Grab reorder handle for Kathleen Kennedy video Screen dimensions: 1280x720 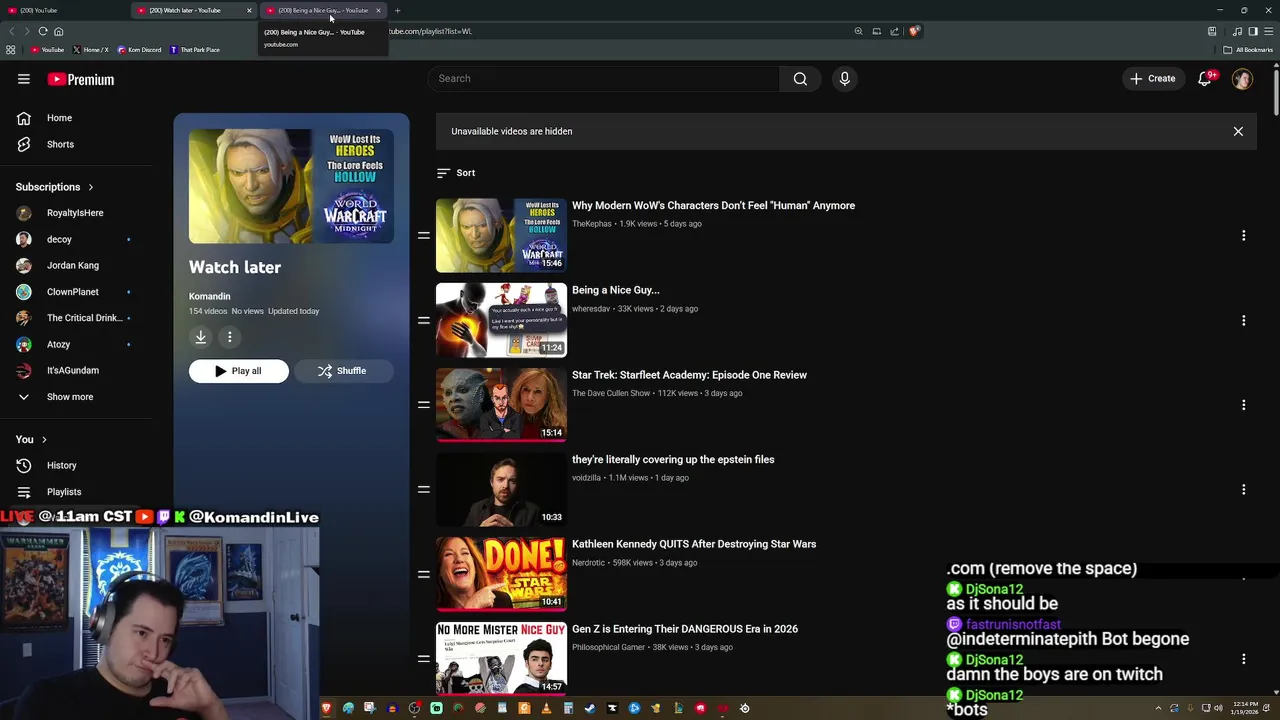pyautogui.click(x=424, y=574)
